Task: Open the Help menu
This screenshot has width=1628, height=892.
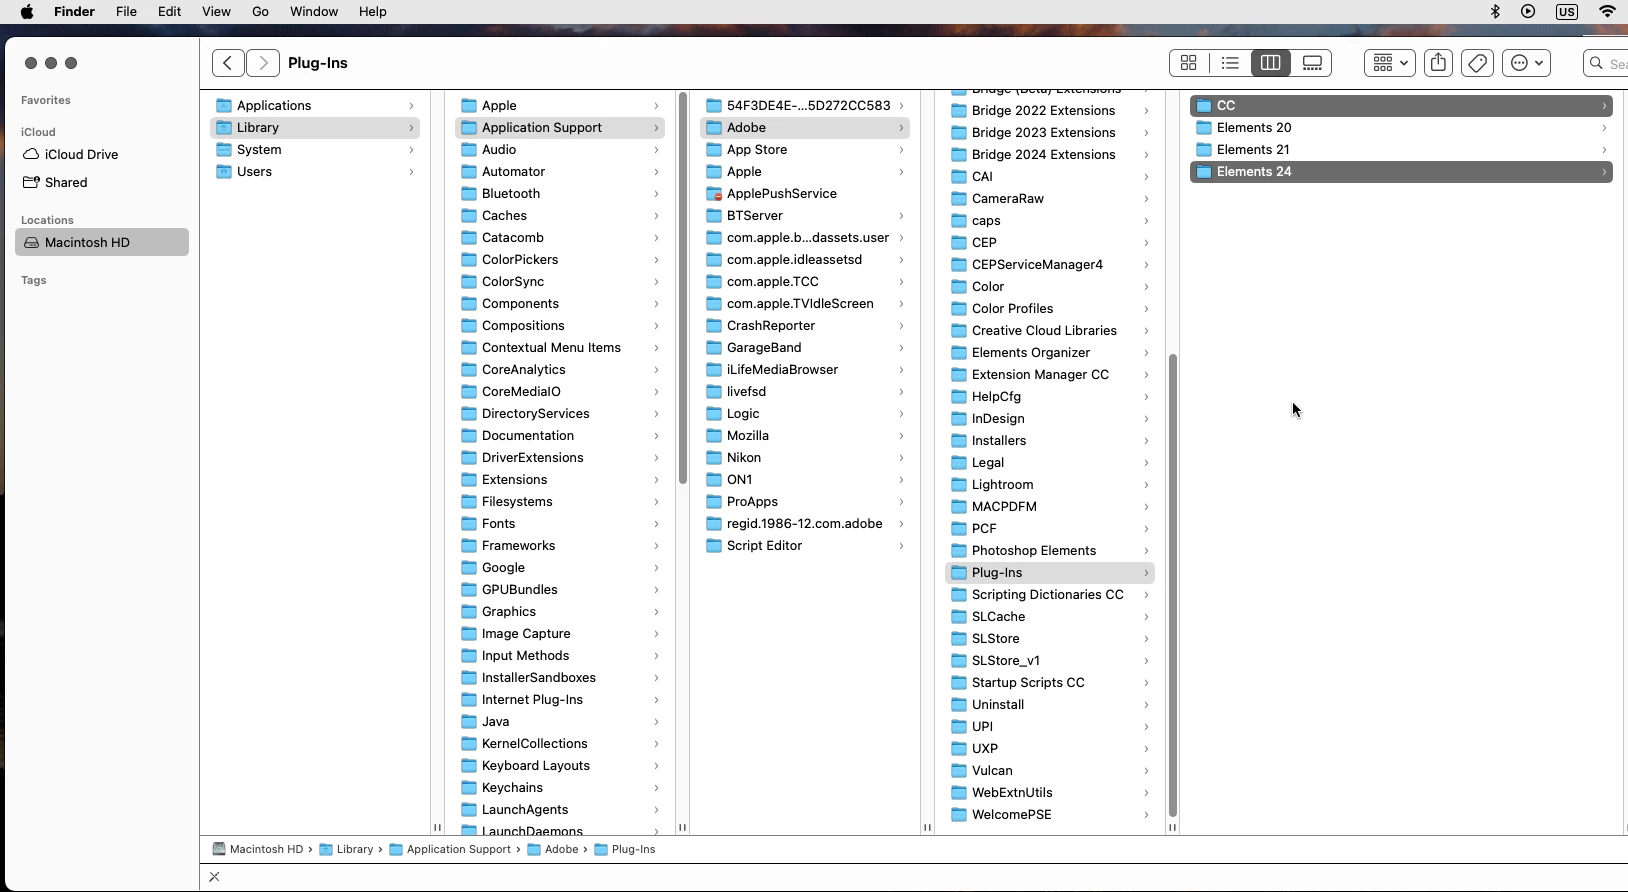Action: [372, 12]
